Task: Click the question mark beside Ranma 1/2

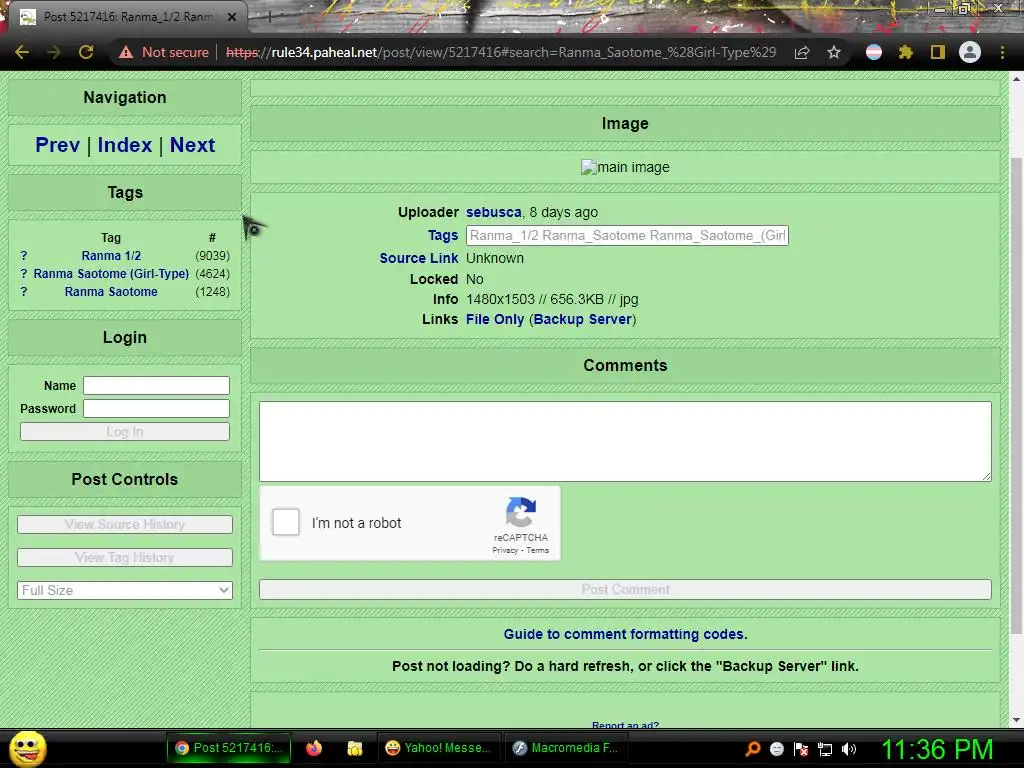Action: click(24, 256)
